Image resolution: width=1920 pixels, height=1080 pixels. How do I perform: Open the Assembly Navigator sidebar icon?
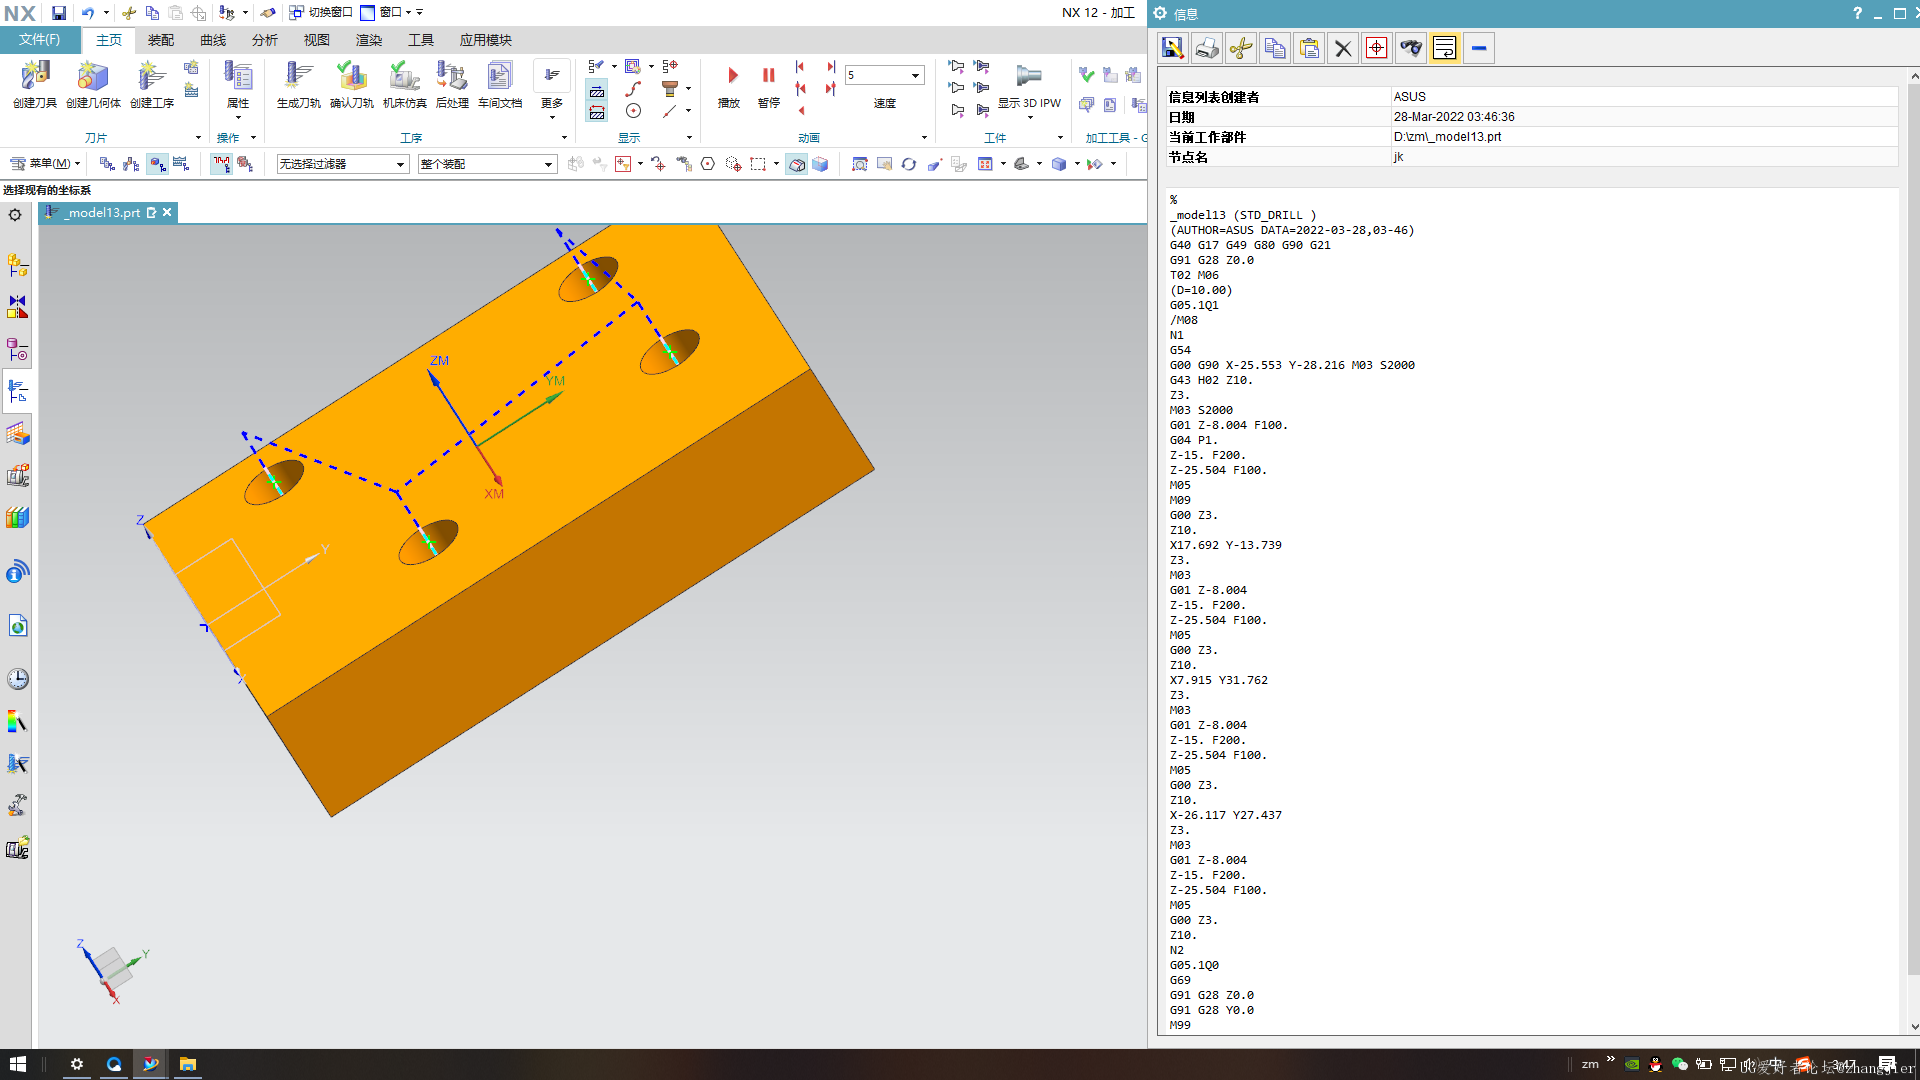(x=17, y=265)
